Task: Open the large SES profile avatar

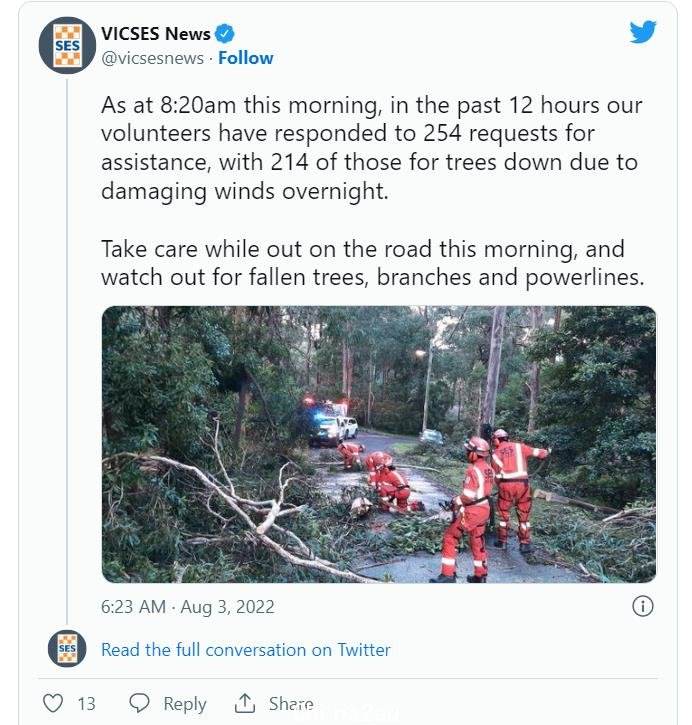Action: click(67, 45)
